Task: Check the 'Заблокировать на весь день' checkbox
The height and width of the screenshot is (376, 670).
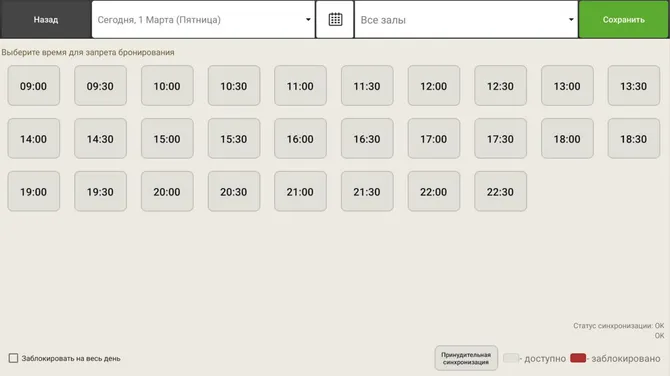Action: [x=14, y=358]
